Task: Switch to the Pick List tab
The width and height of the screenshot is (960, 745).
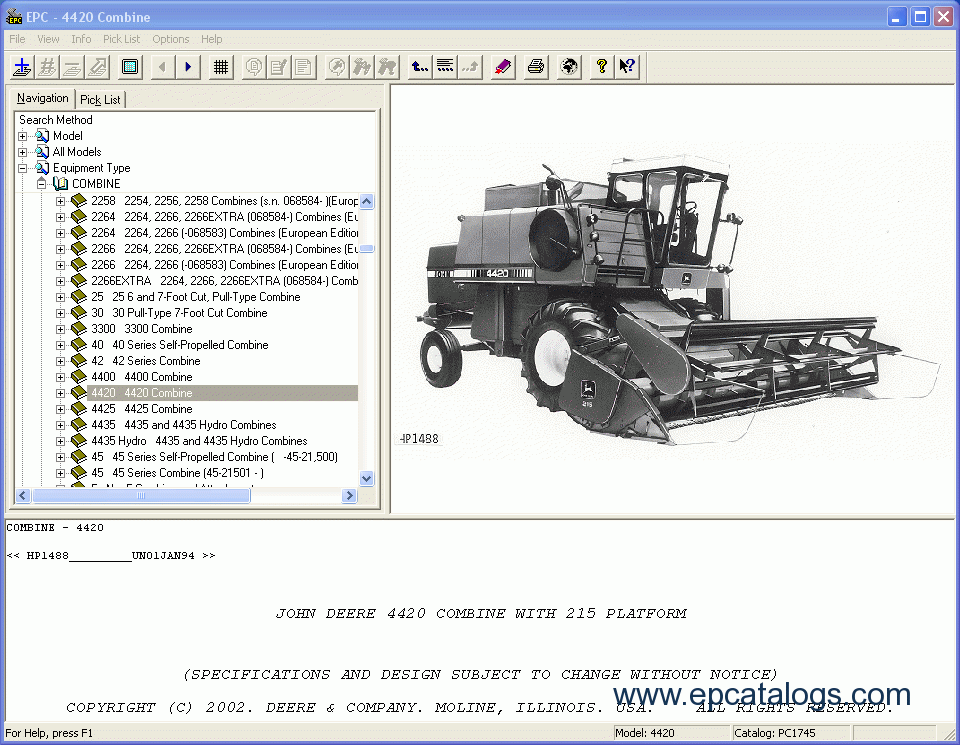Action: 100,99
